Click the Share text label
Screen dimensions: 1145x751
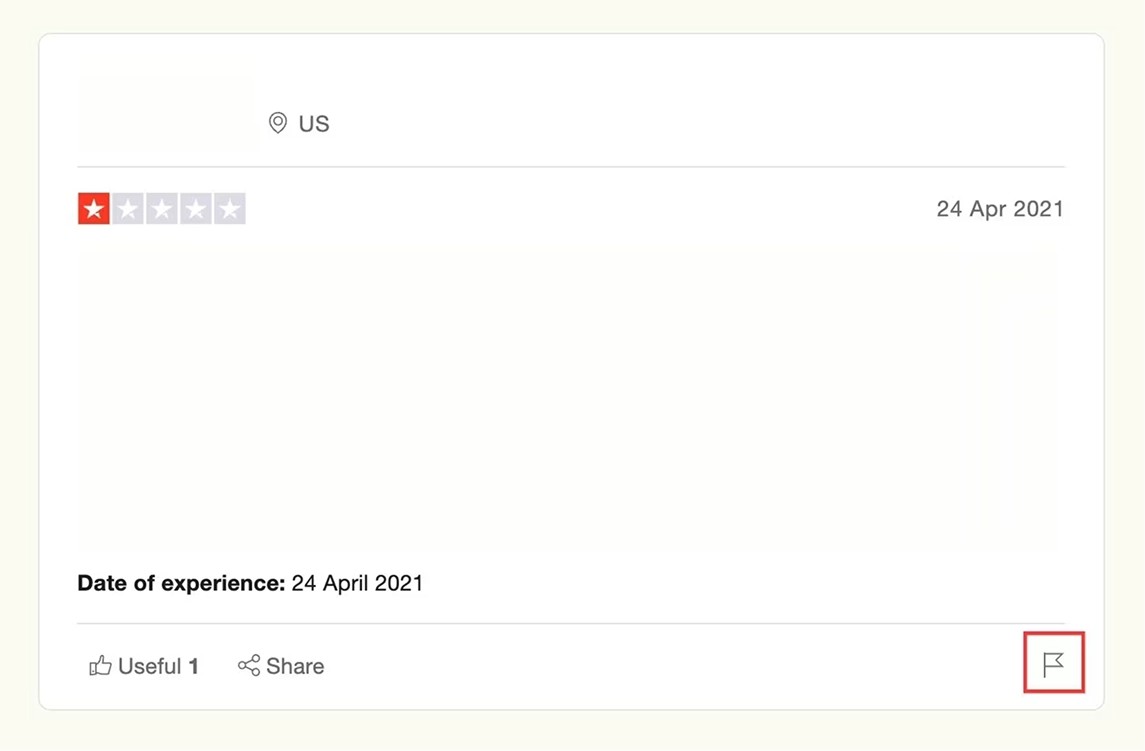pos(295,666)
